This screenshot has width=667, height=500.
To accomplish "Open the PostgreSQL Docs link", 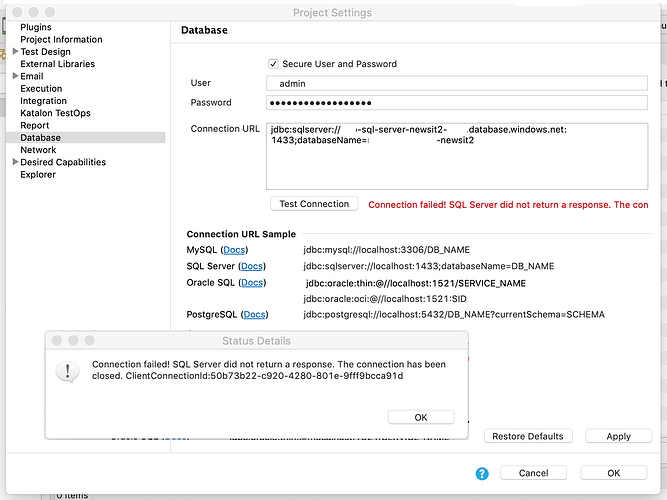I will (x=255, y=315).
